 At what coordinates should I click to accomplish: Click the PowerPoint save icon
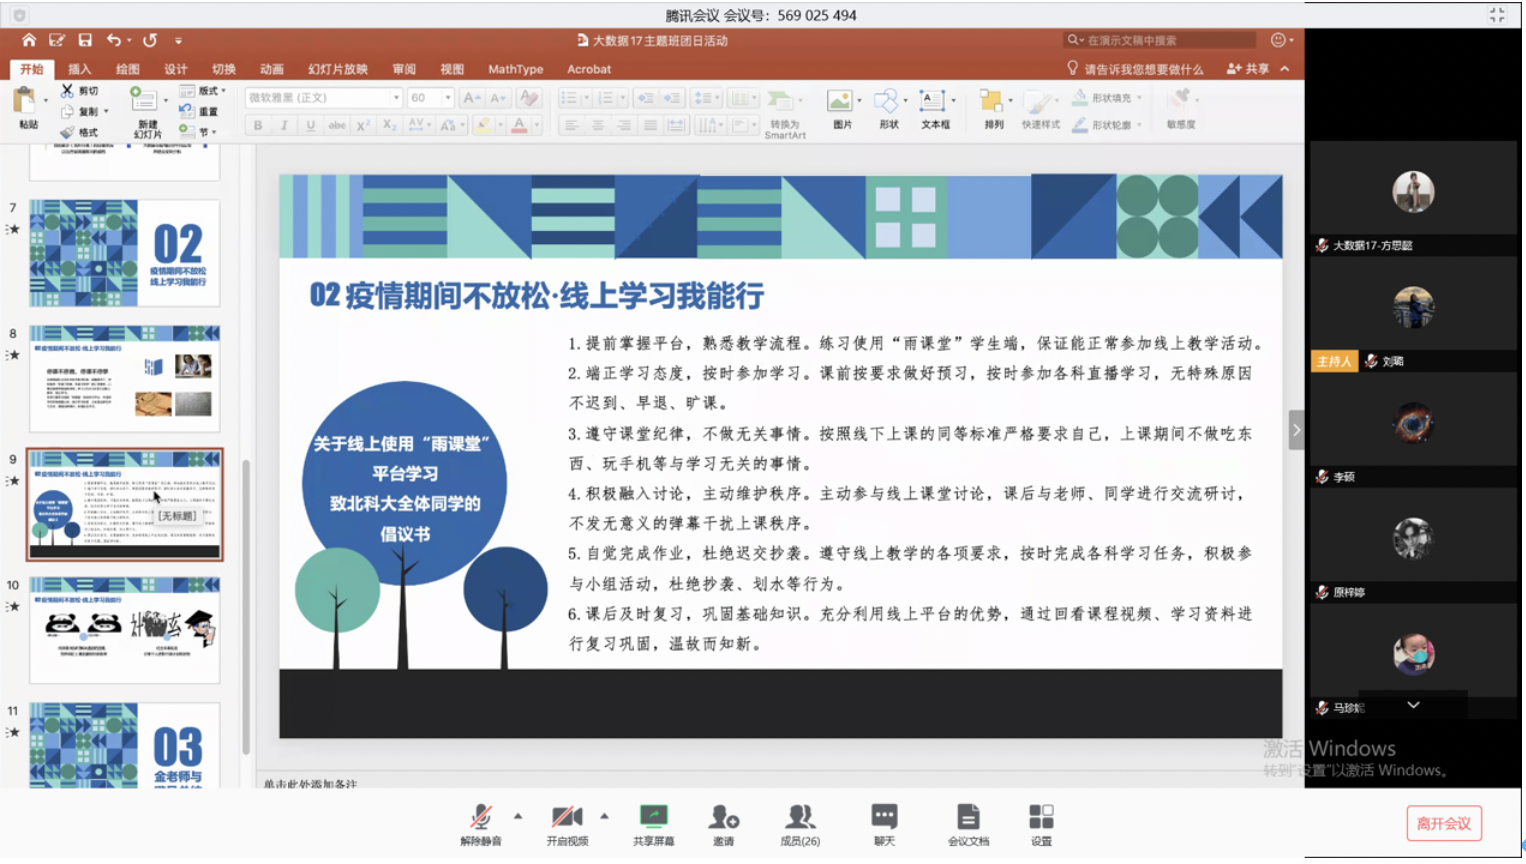(85, 40)
